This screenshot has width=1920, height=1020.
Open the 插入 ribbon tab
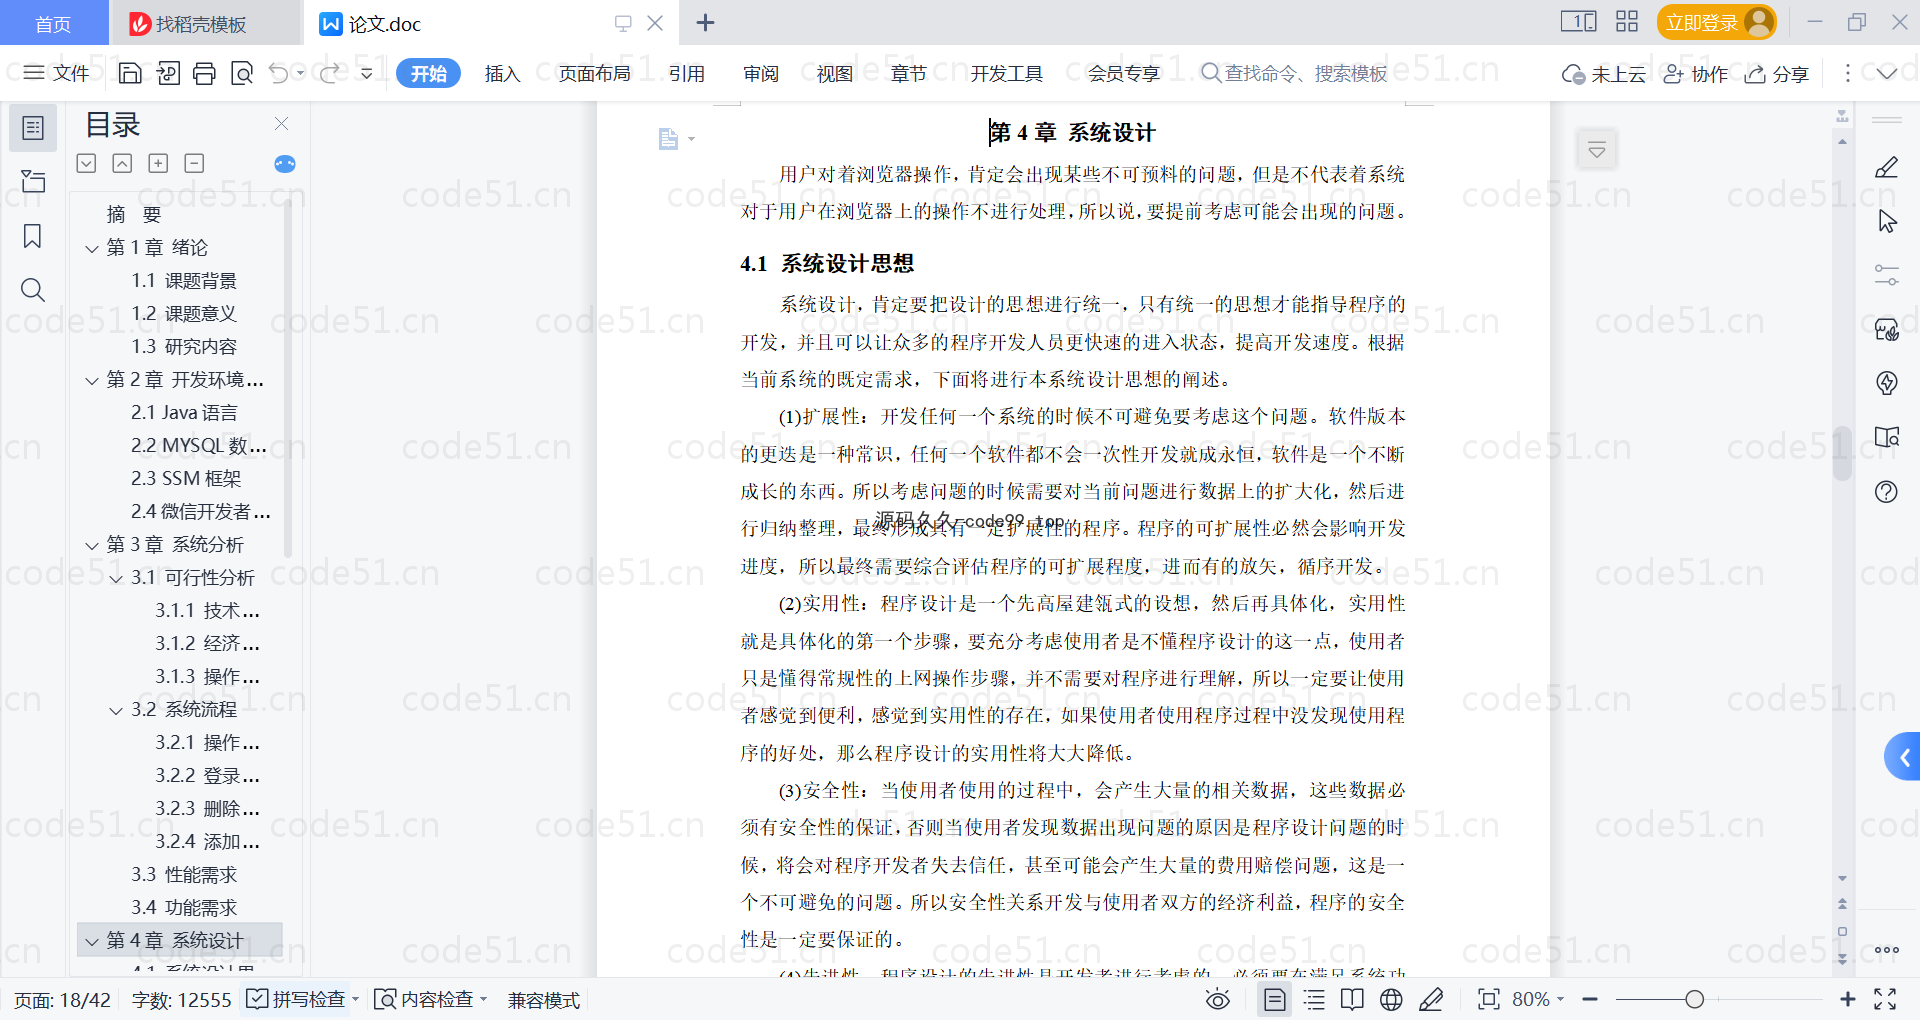click(502, 73)
